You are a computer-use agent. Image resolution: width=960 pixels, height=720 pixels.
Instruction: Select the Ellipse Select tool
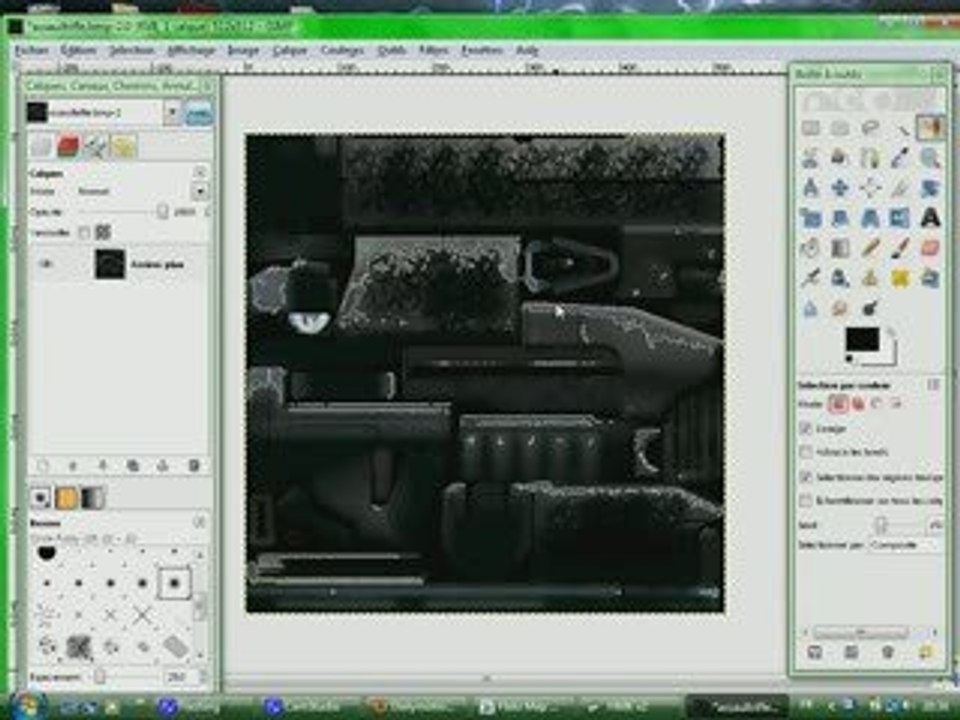click(840, 128)
